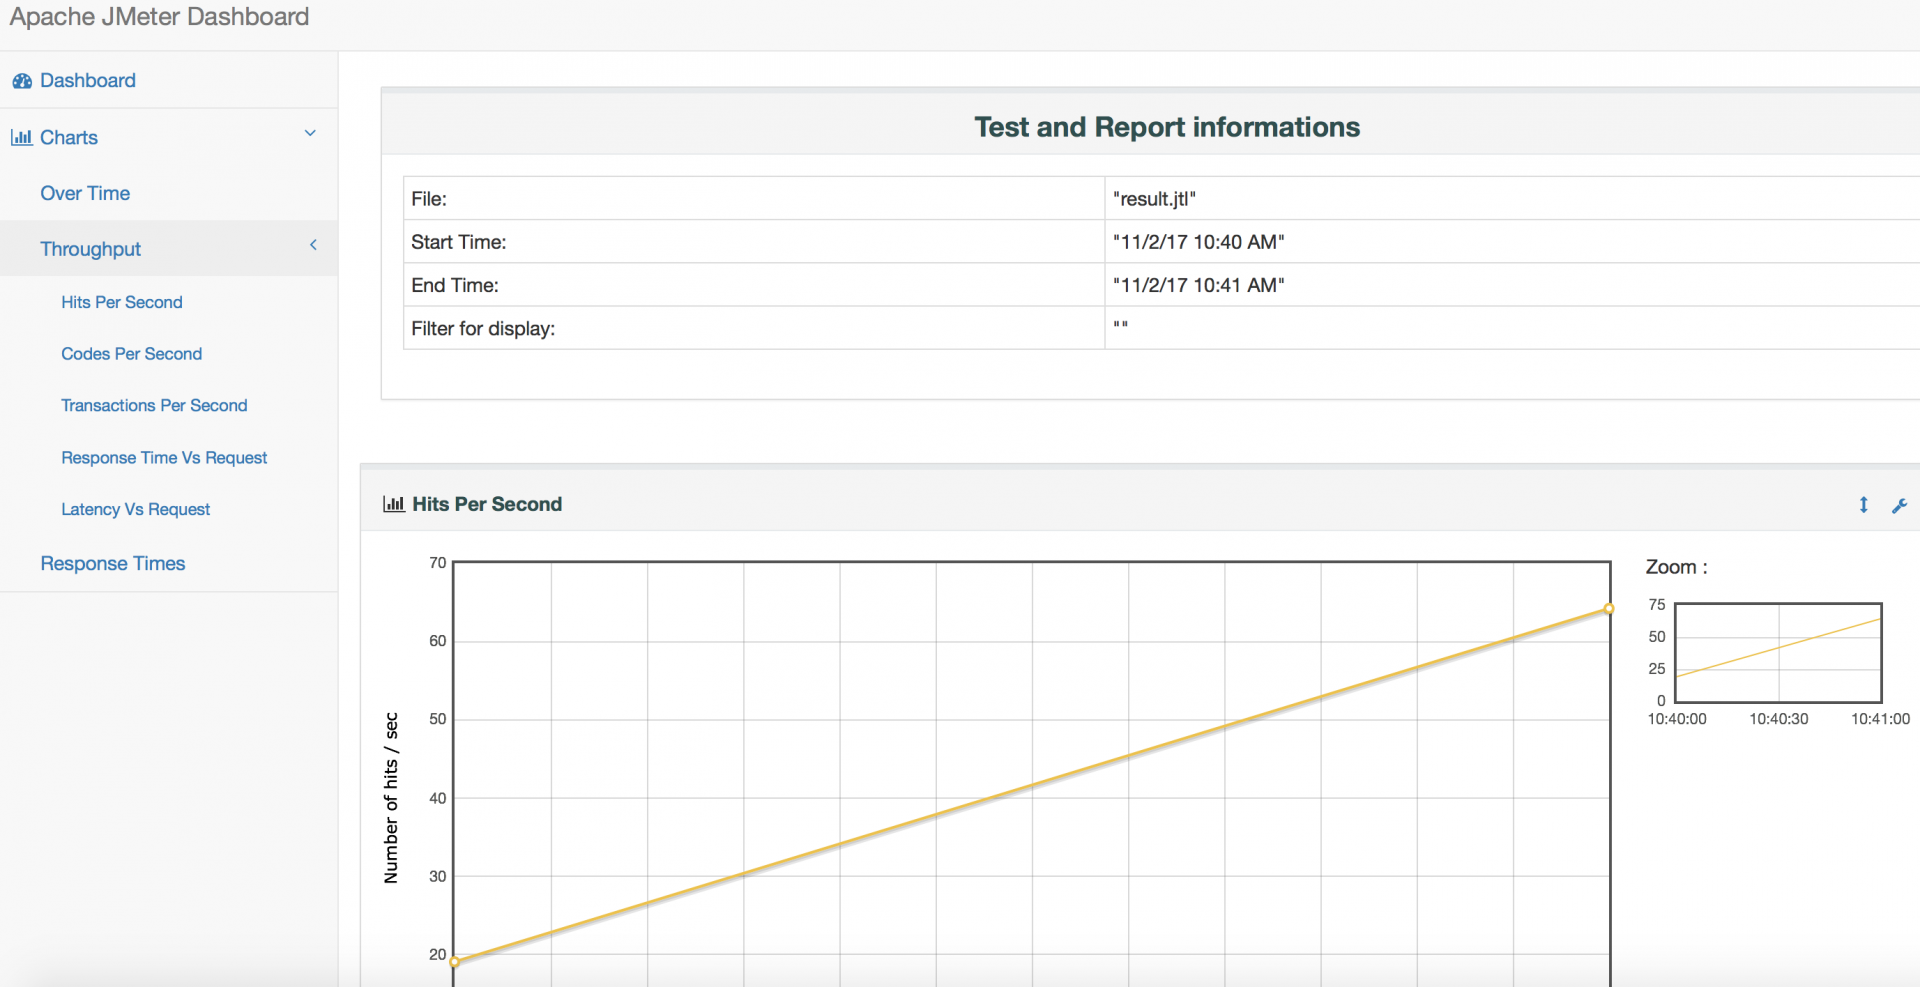
Task: Open chart settings with the wrench icon
Action: pos(1900,505)
